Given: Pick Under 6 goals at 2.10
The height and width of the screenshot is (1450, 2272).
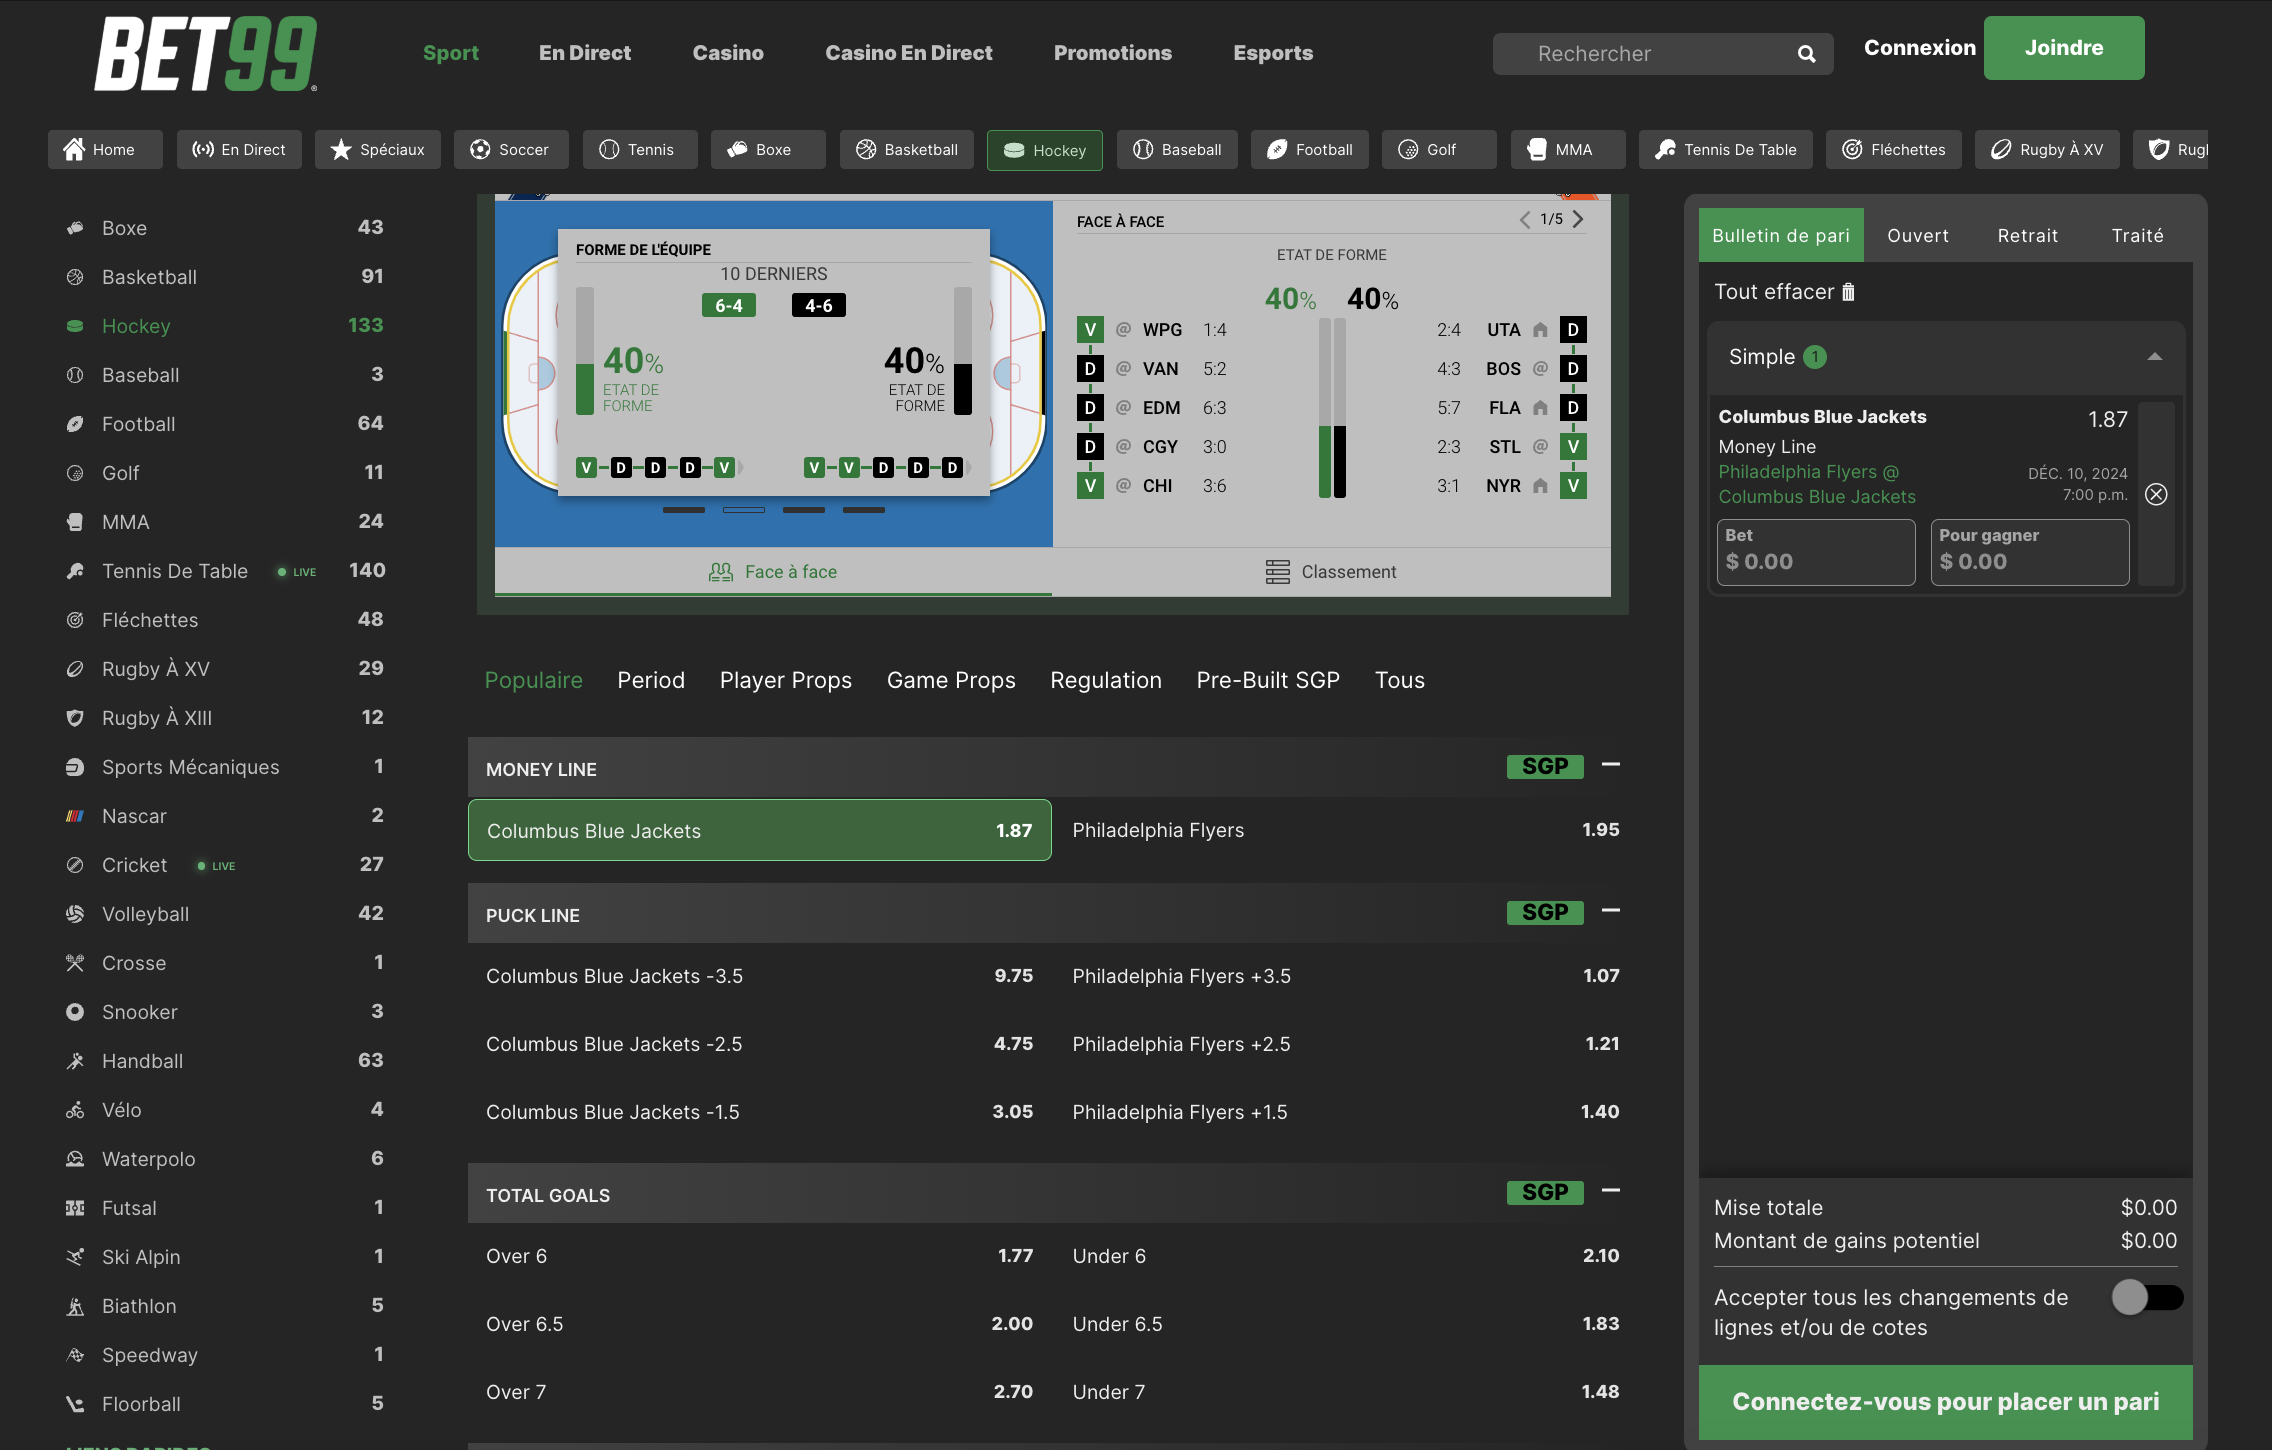Looking at the screenshot, I should point(1345,1256).
